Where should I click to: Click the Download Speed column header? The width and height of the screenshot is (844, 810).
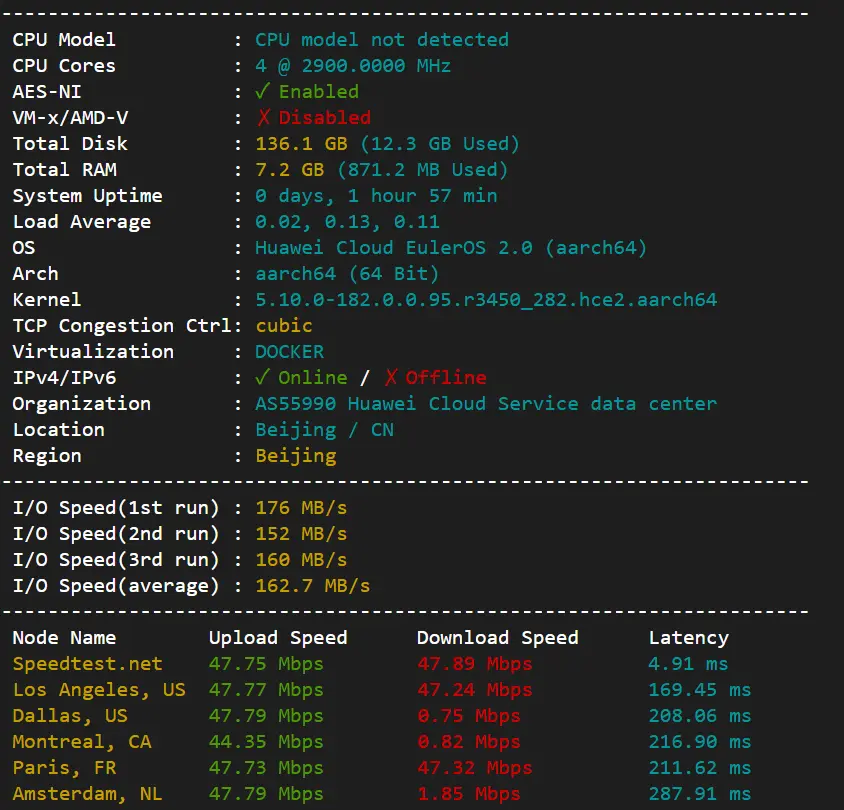click(x=497, y=637)
